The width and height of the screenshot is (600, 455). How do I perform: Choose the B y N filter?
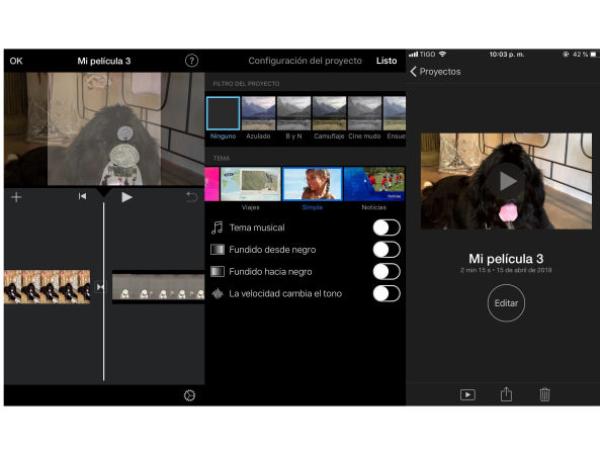294,114
